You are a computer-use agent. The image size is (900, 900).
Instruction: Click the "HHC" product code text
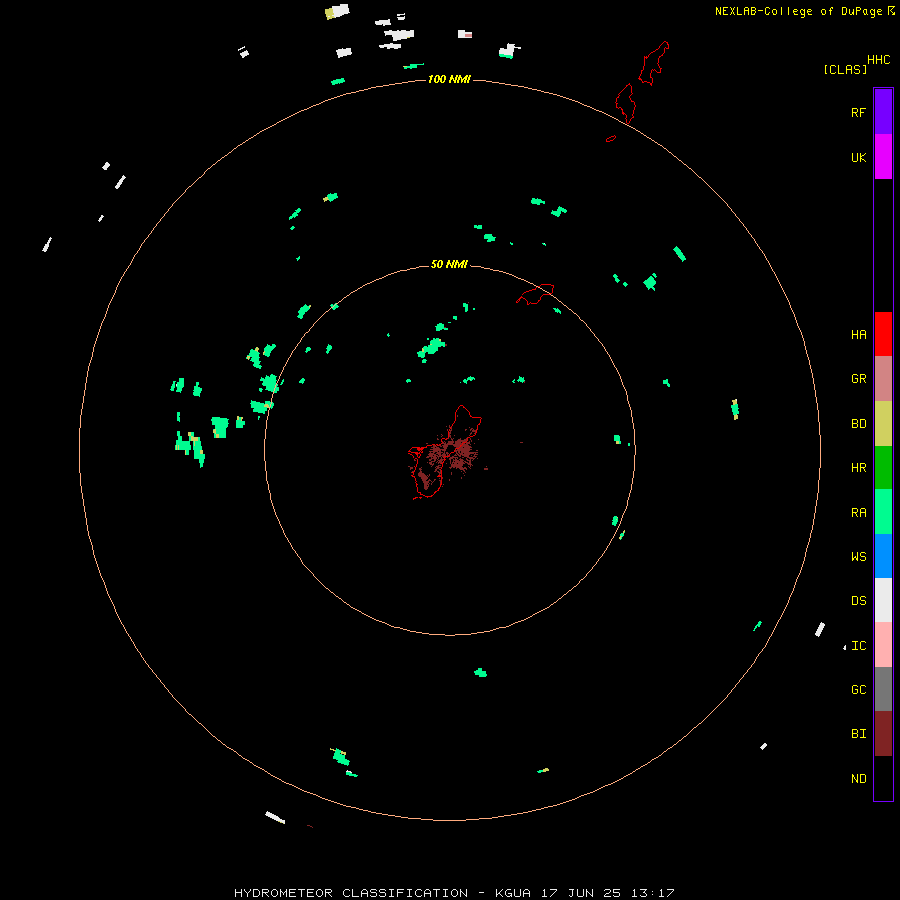[x=878, y=60]
